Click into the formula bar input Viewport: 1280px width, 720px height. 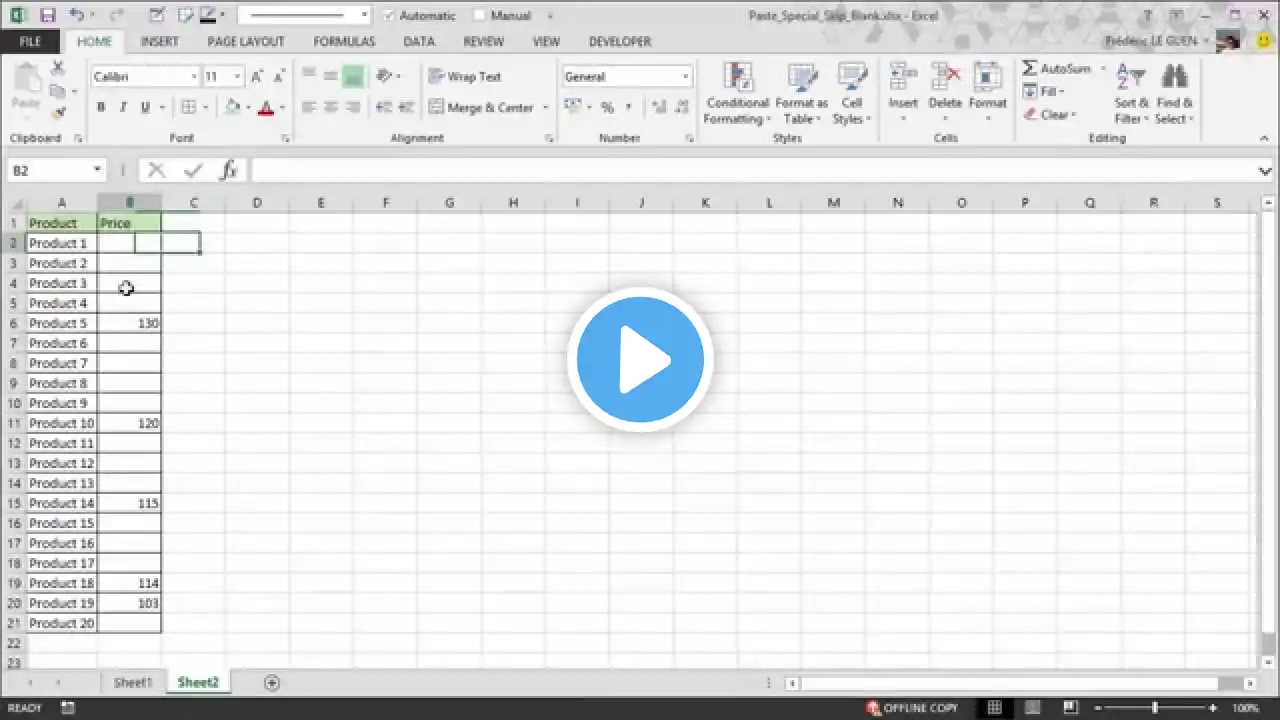coord(754,171)
